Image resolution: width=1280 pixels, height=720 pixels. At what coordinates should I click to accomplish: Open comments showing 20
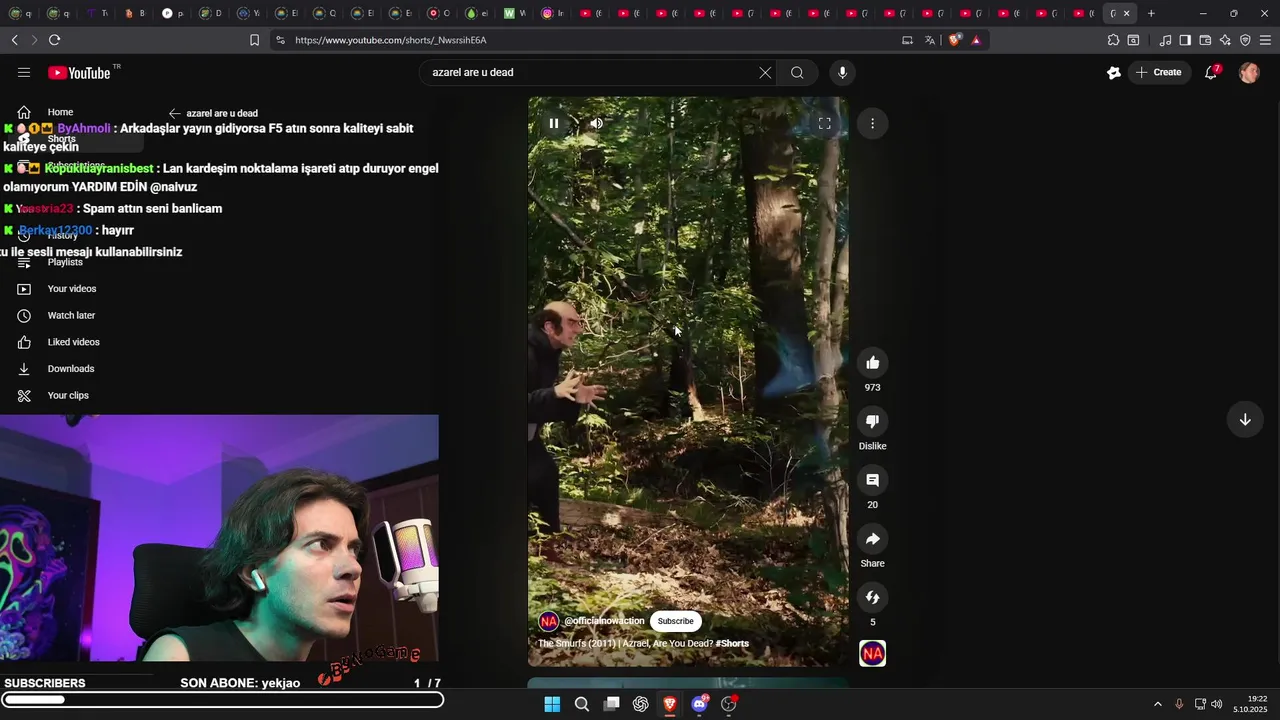pyautogui.click(x=872, y=480)
